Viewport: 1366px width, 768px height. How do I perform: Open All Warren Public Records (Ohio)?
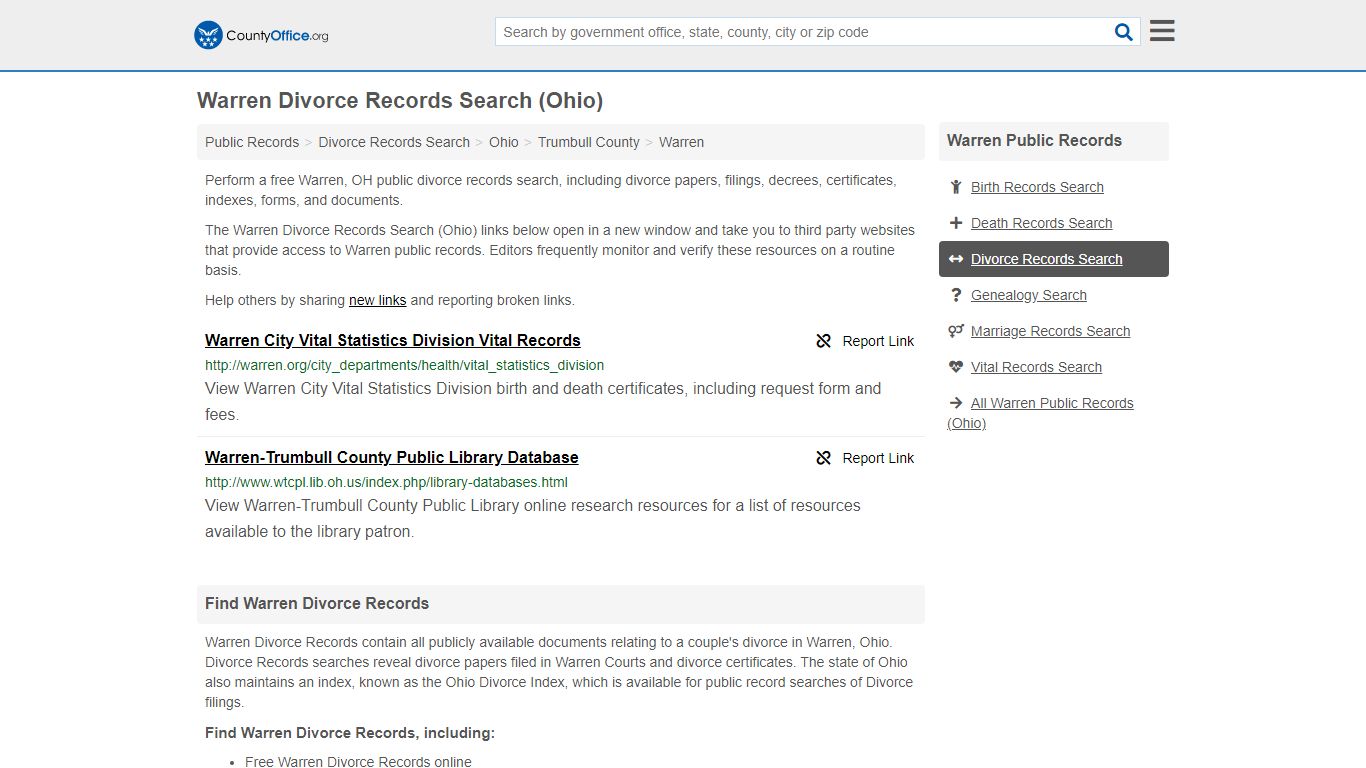[x=1040, y=413]
